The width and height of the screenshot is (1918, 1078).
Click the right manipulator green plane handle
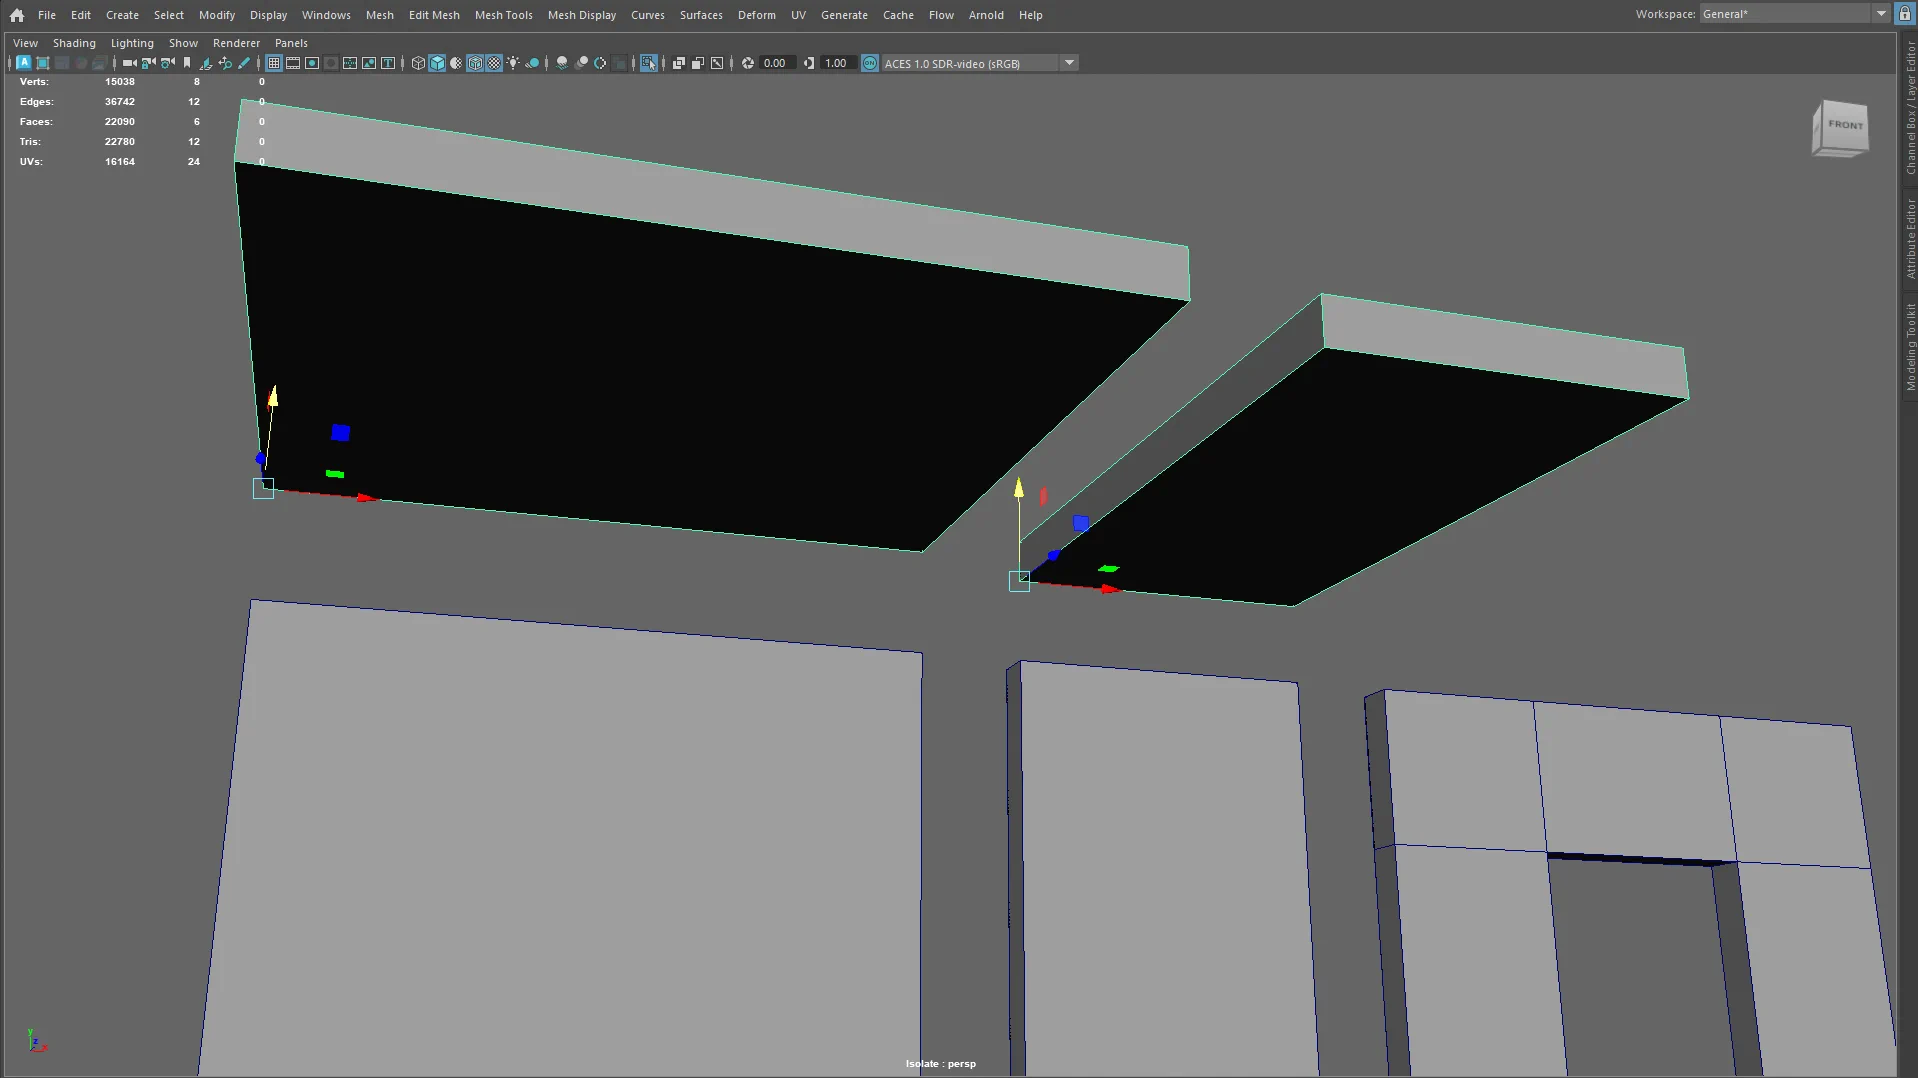[1108, 569]
